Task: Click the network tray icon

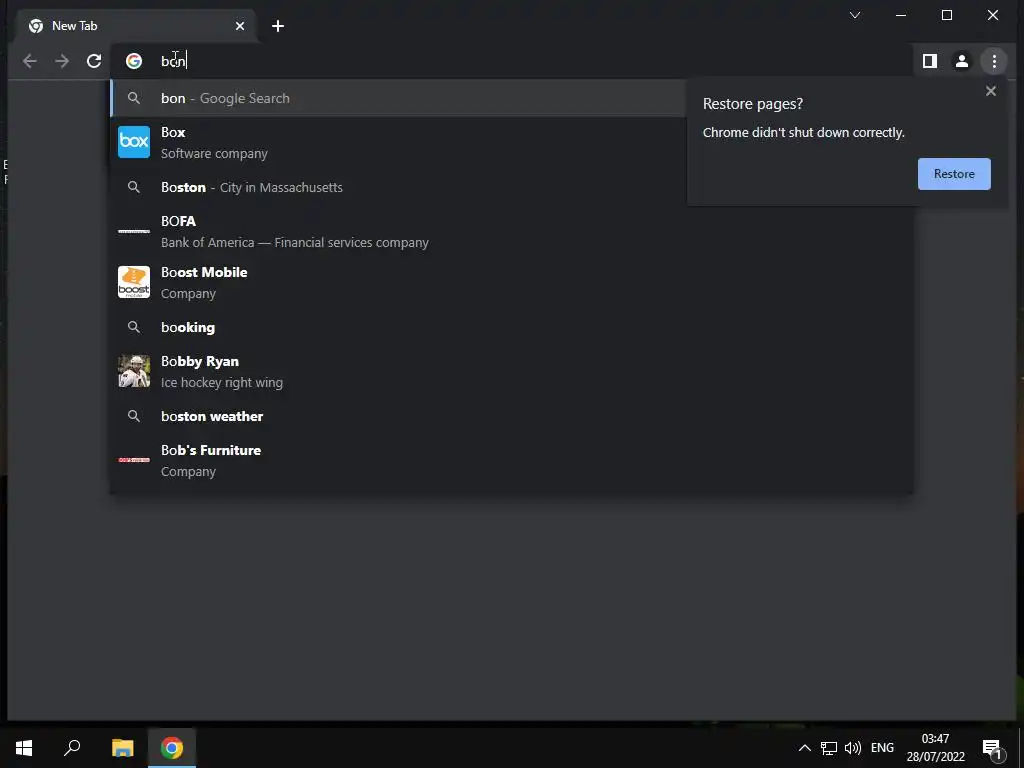Action: click(829, 748)
